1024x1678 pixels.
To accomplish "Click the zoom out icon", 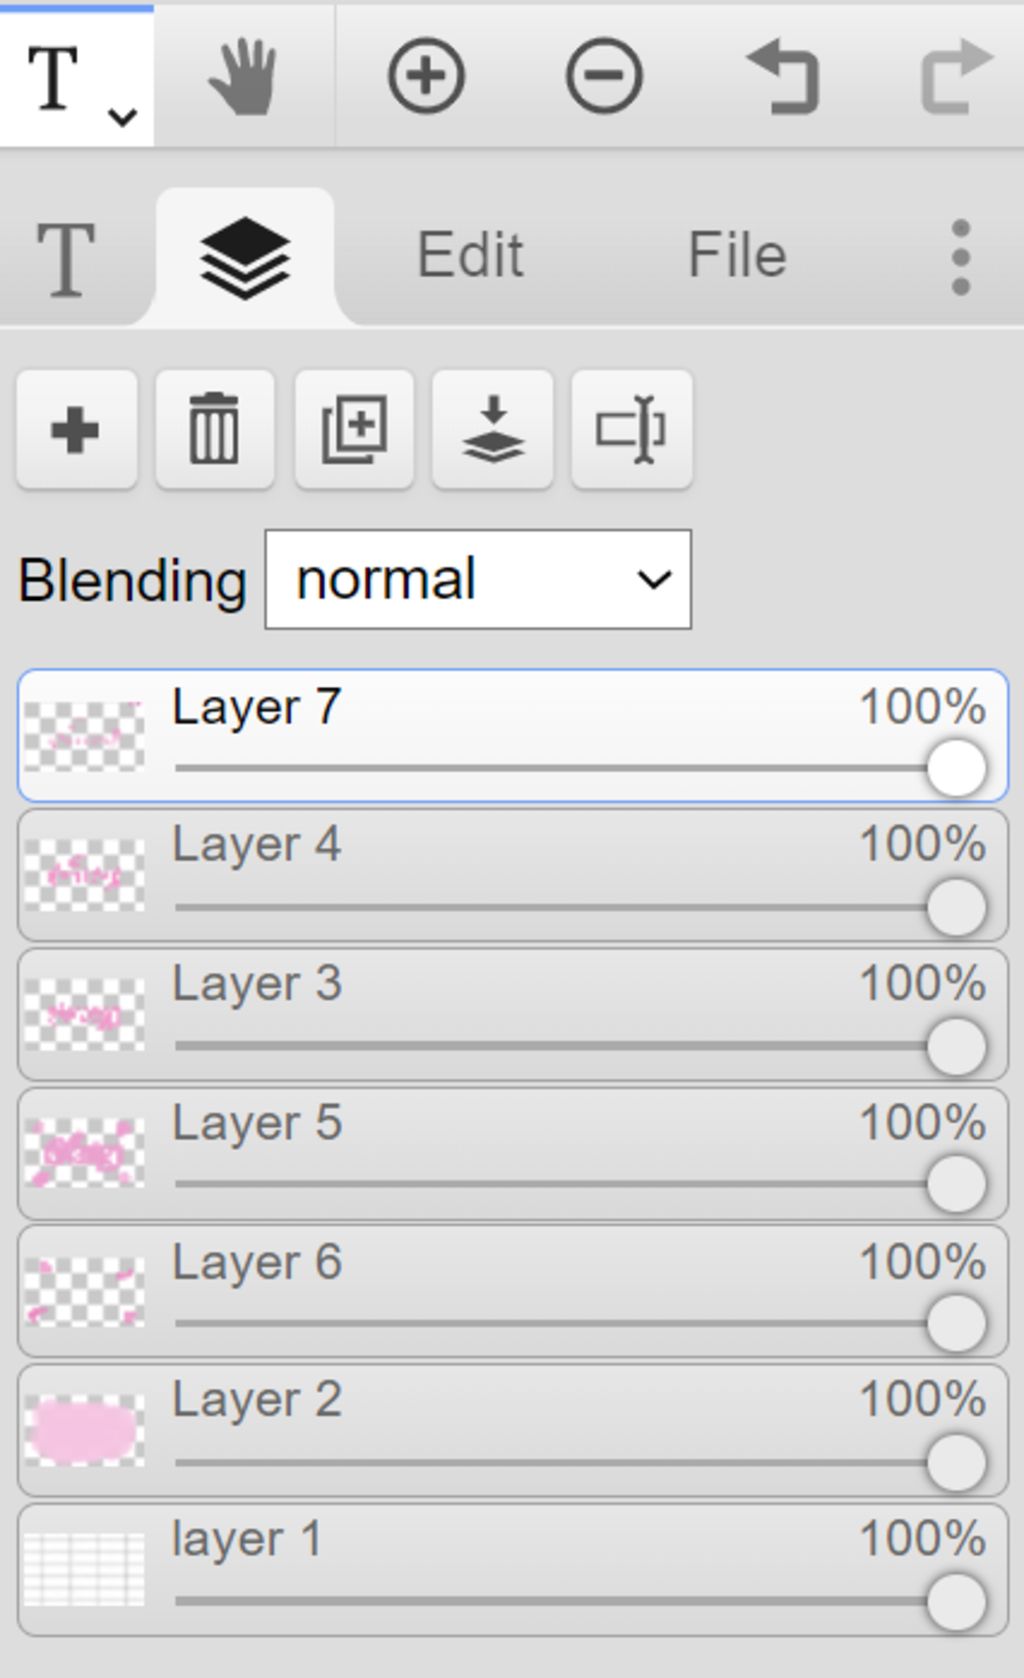I will click(604, 76).
